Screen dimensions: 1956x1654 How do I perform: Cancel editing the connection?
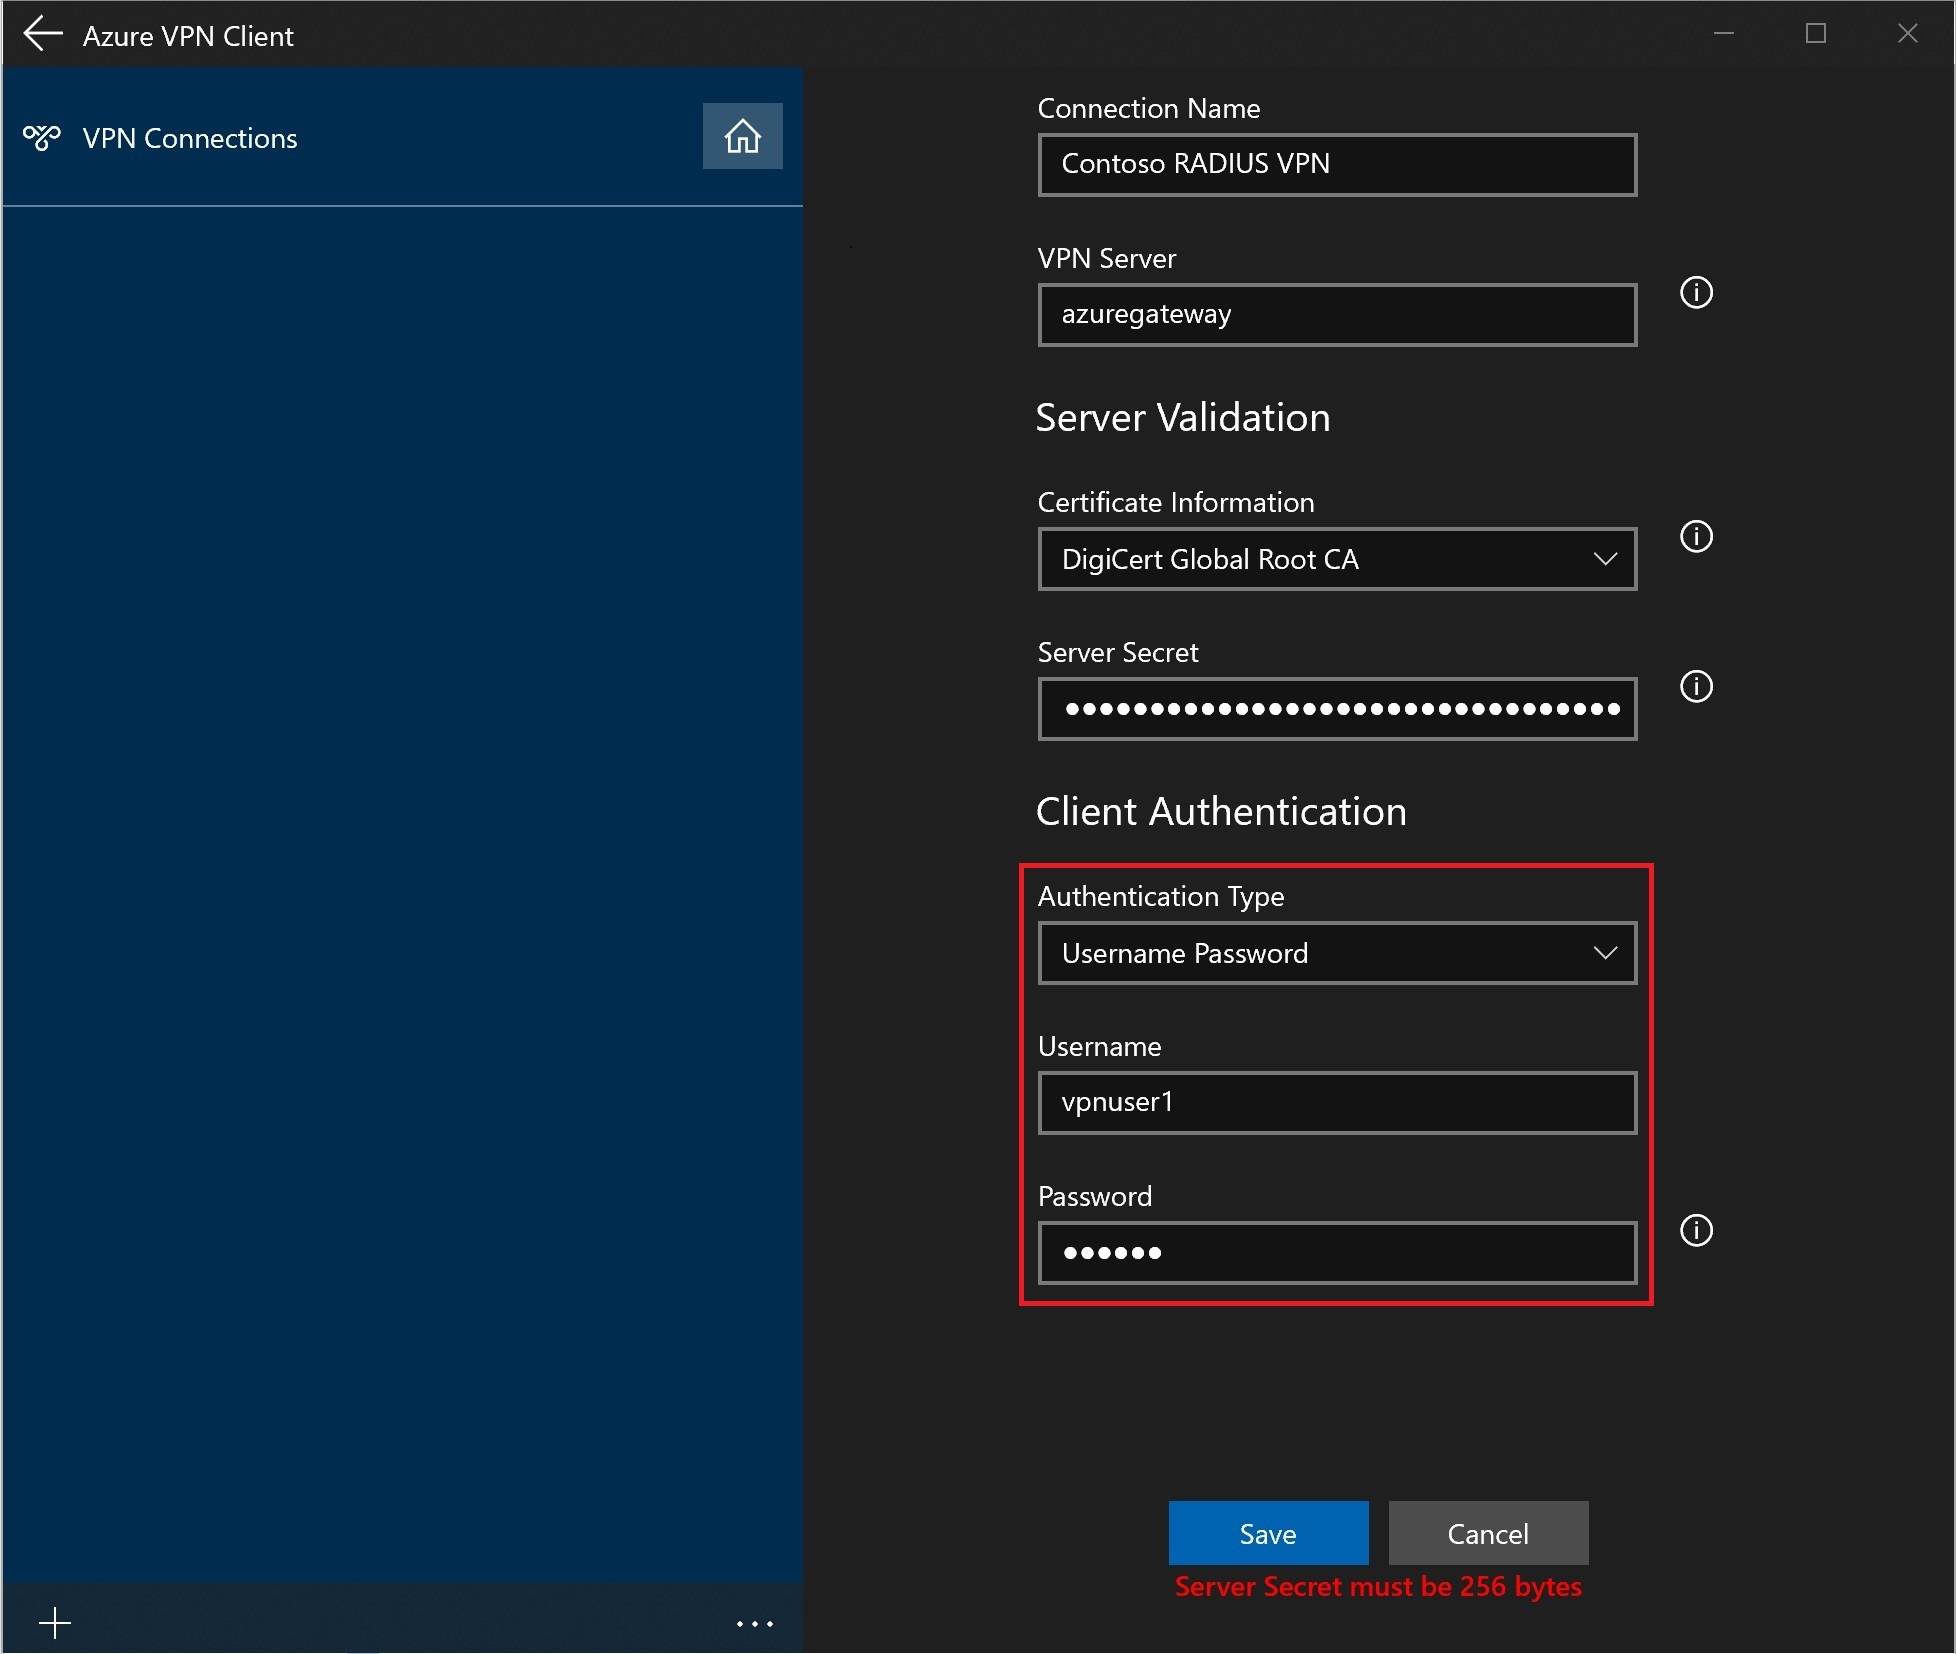[1488, 1533]
